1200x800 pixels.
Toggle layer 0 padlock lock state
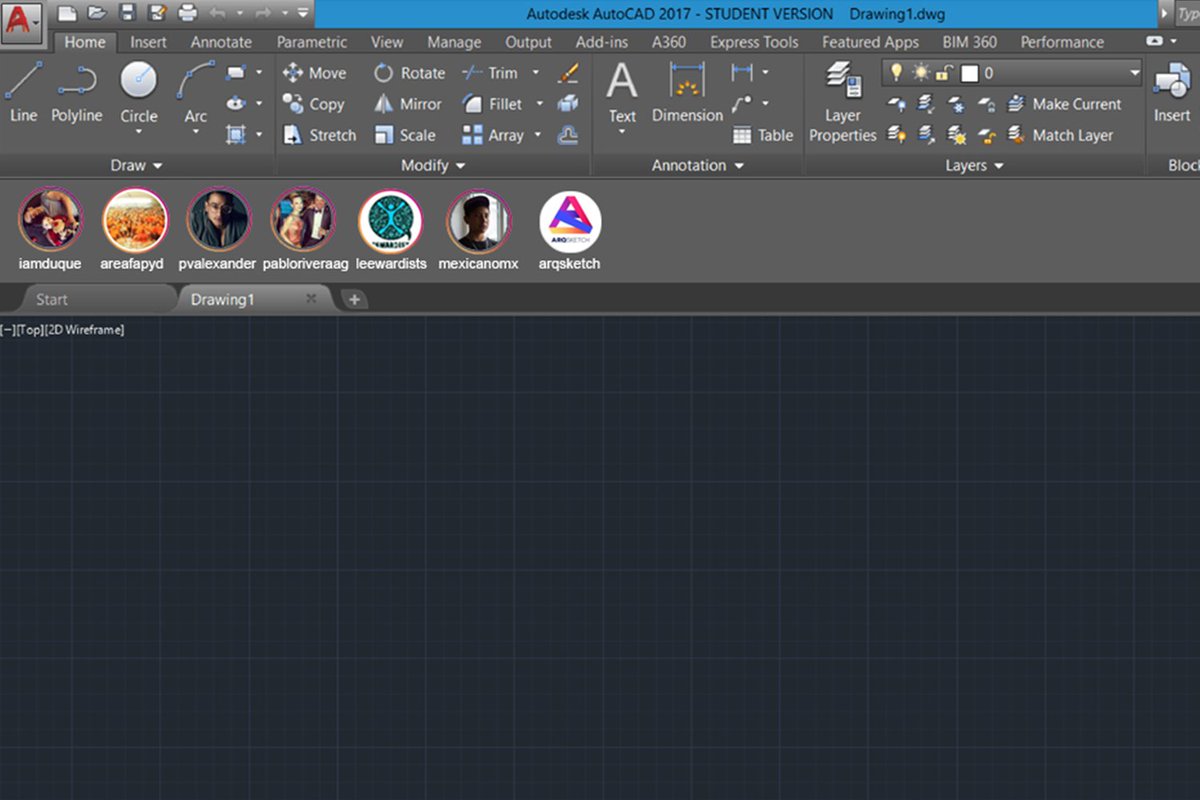coord(945,73)
